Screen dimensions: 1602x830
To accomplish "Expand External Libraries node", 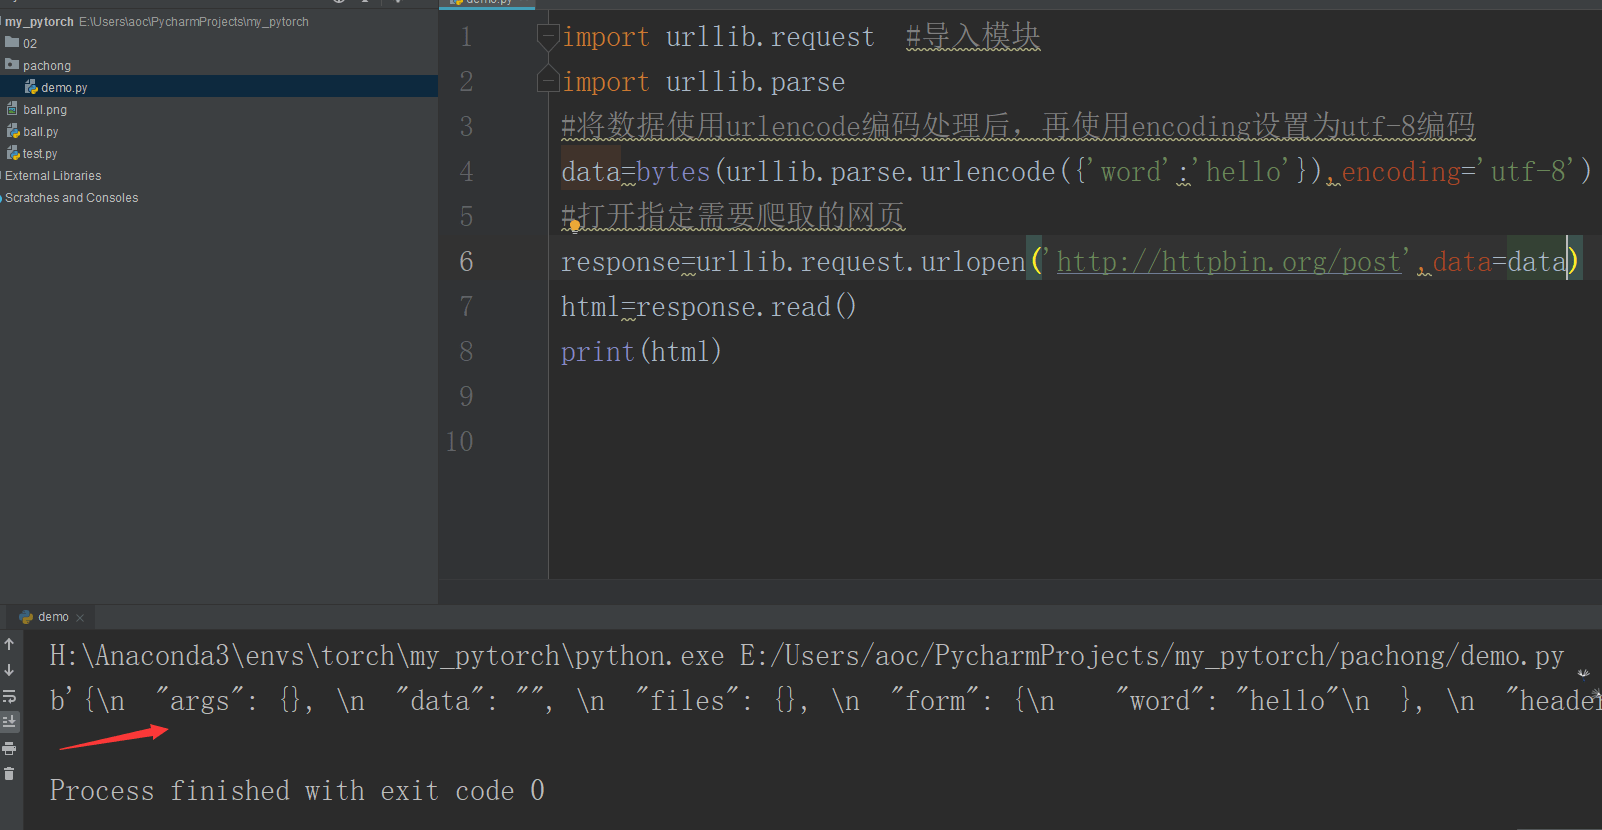I will (x=53, y=175).
